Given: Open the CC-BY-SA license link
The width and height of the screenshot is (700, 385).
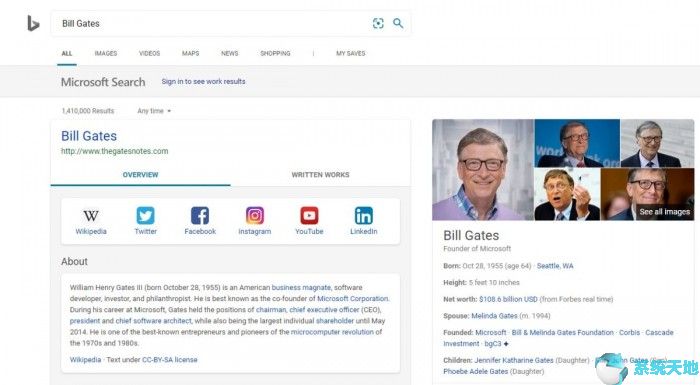Looking at the screenshot, I should pyautogui.click(x=170, y=360).
